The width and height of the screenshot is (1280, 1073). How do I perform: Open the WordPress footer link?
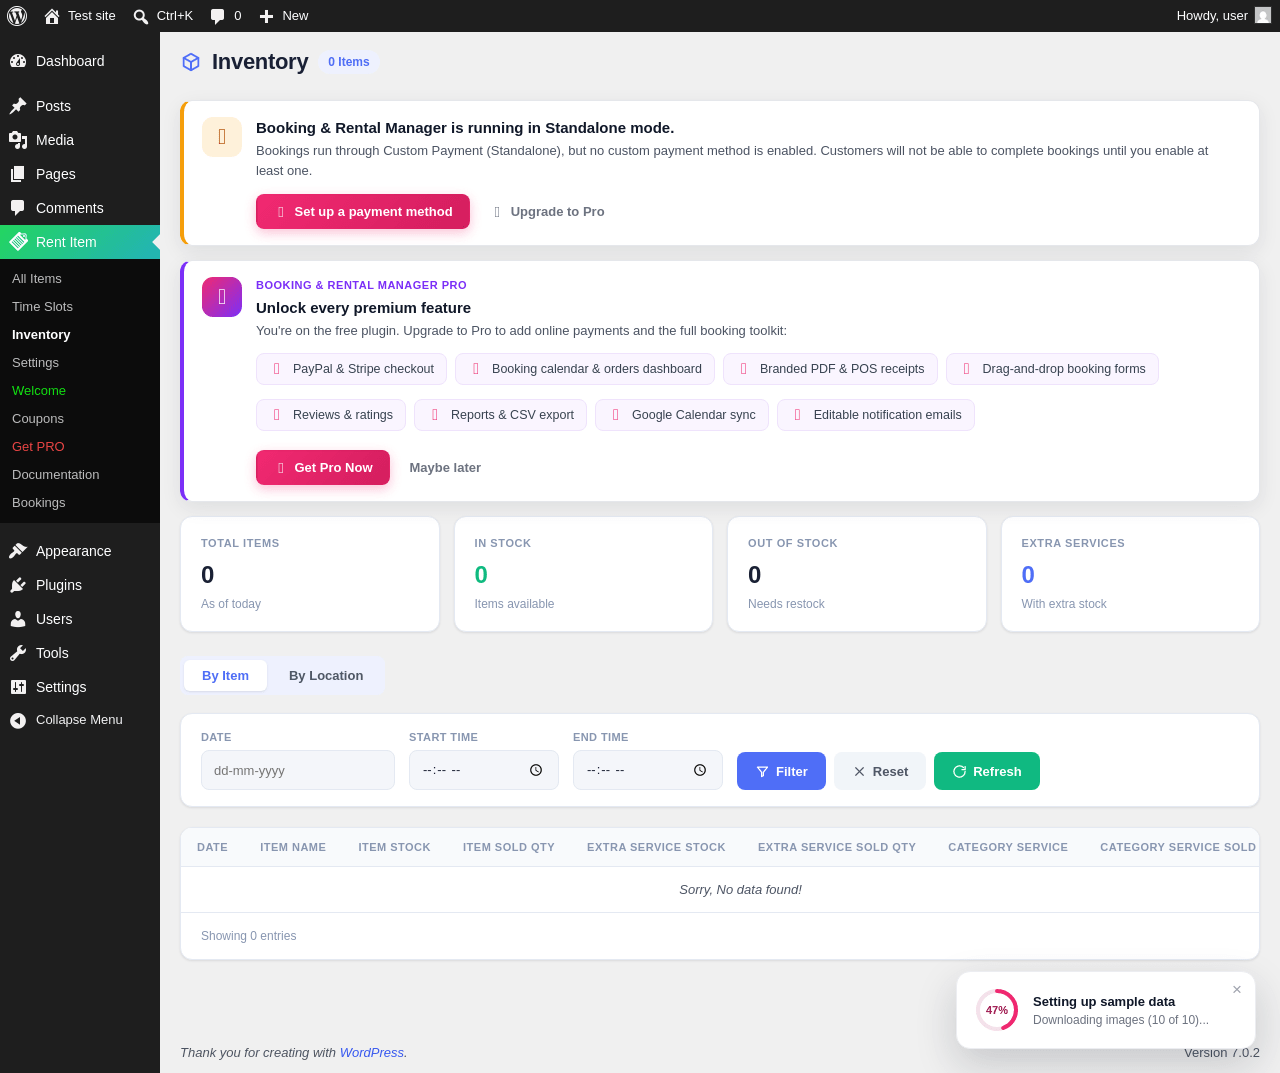[x=372, y=1053]
